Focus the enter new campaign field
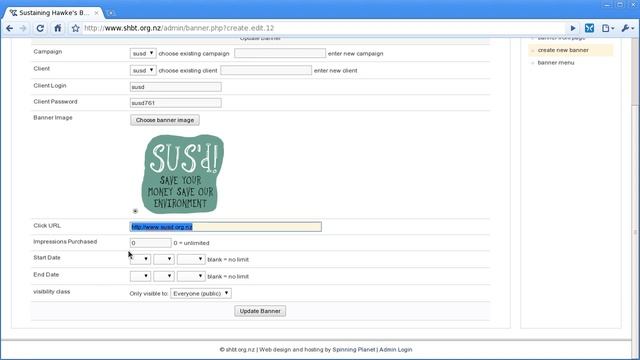This screenshot has height=360, width=640. [x=280, y=53]
